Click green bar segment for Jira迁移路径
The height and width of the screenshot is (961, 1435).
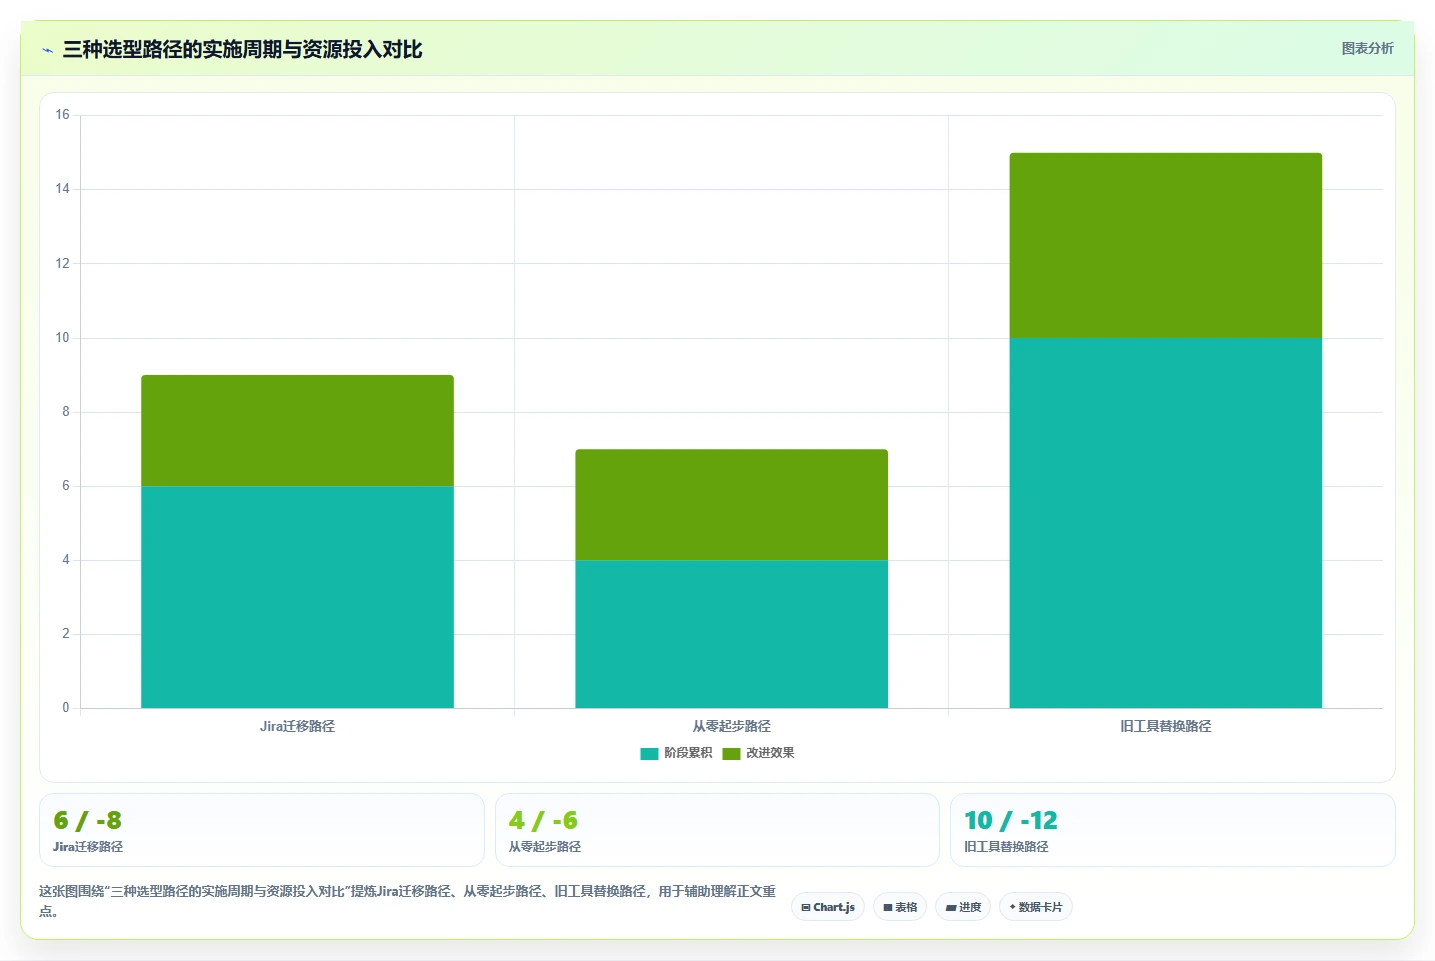pyautogui.click(x=297, y=430)
